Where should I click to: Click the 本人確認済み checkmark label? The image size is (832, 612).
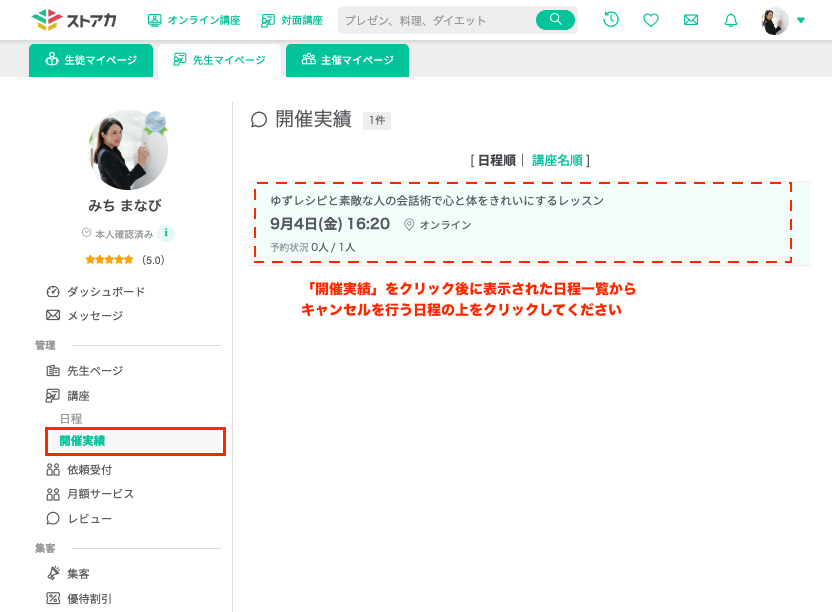[117, 234]
